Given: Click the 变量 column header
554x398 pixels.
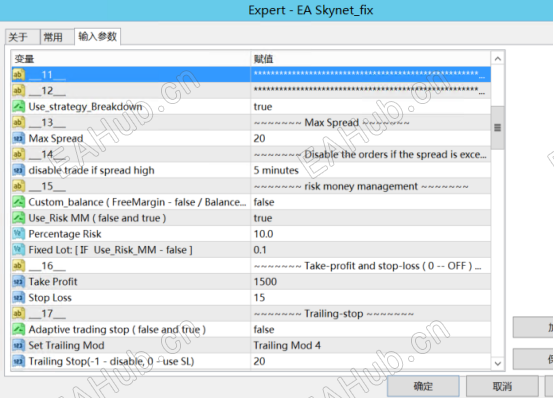Looking at the screenshot, I should [x=131, y=59].
